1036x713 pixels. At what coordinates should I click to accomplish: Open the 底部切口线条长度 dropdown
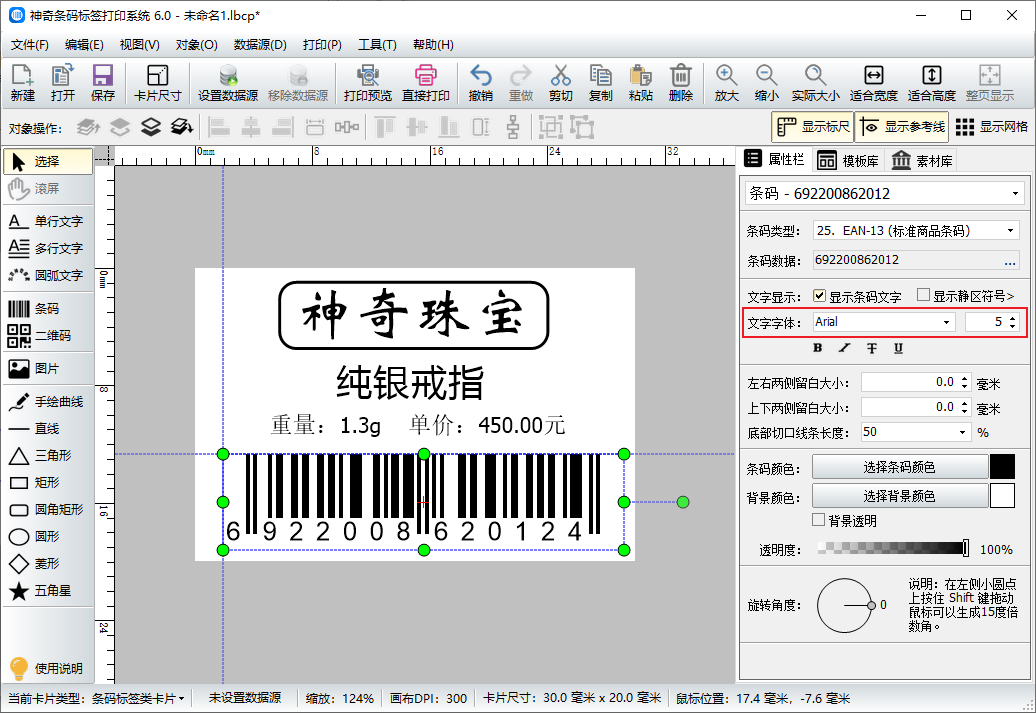(915, 432)
